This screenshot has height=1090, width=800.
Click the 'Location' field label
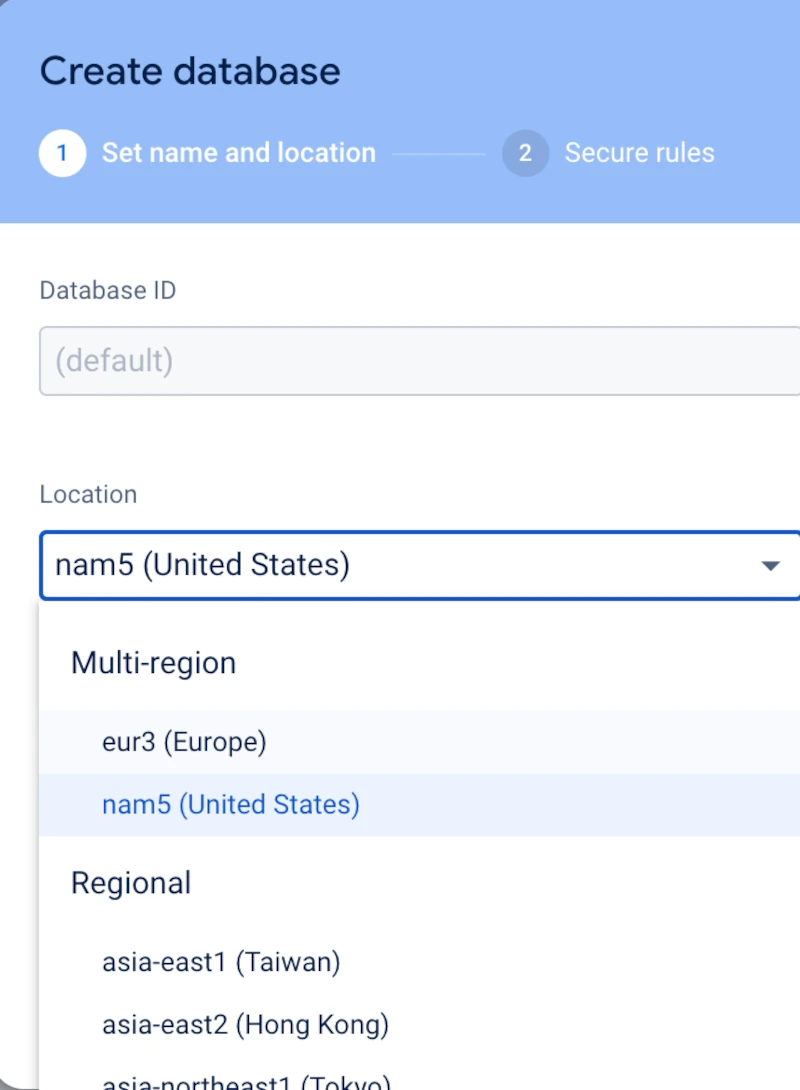tap(88, 494)
